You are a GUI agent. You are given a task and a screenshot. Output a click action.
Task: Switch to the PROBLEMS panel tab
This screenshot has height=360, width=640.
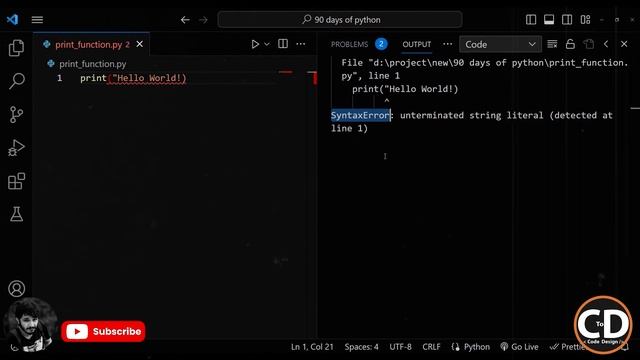349,44
